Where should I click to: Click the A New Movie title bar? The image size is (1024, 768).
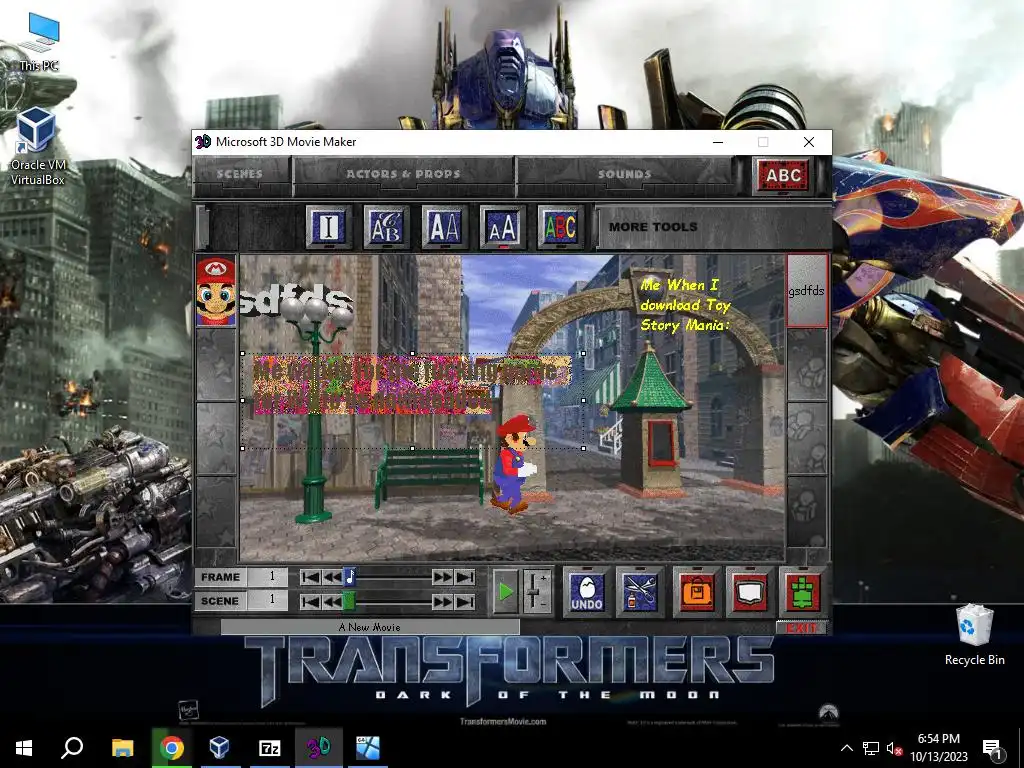pos(370,627)
